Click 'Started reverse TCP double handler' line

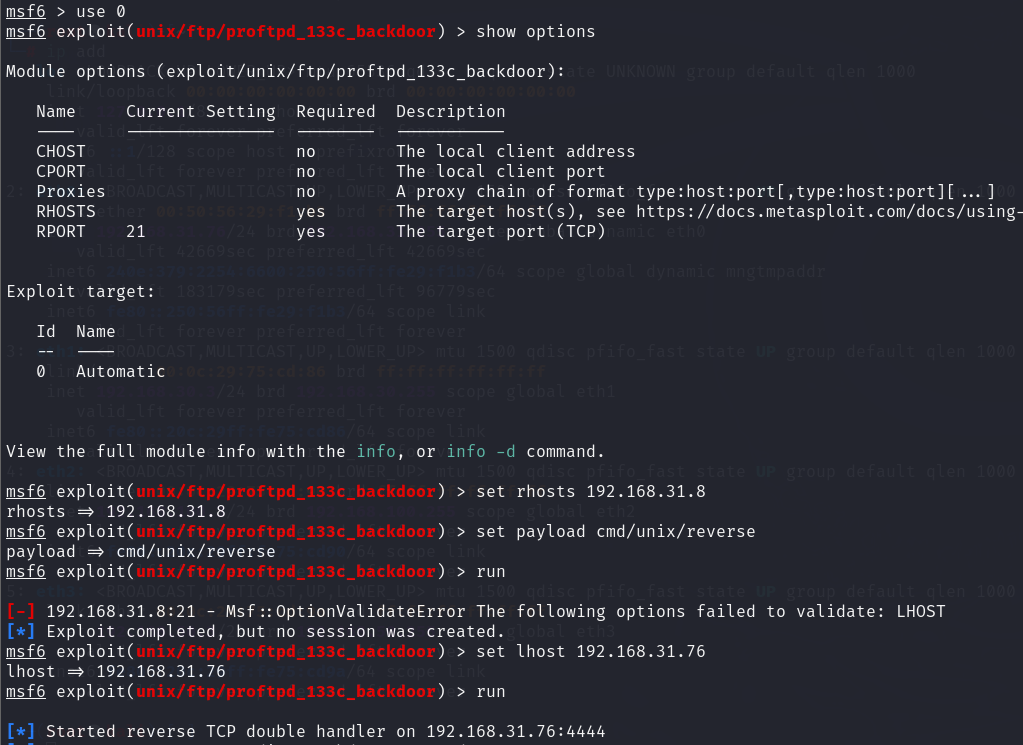point(325,732)
